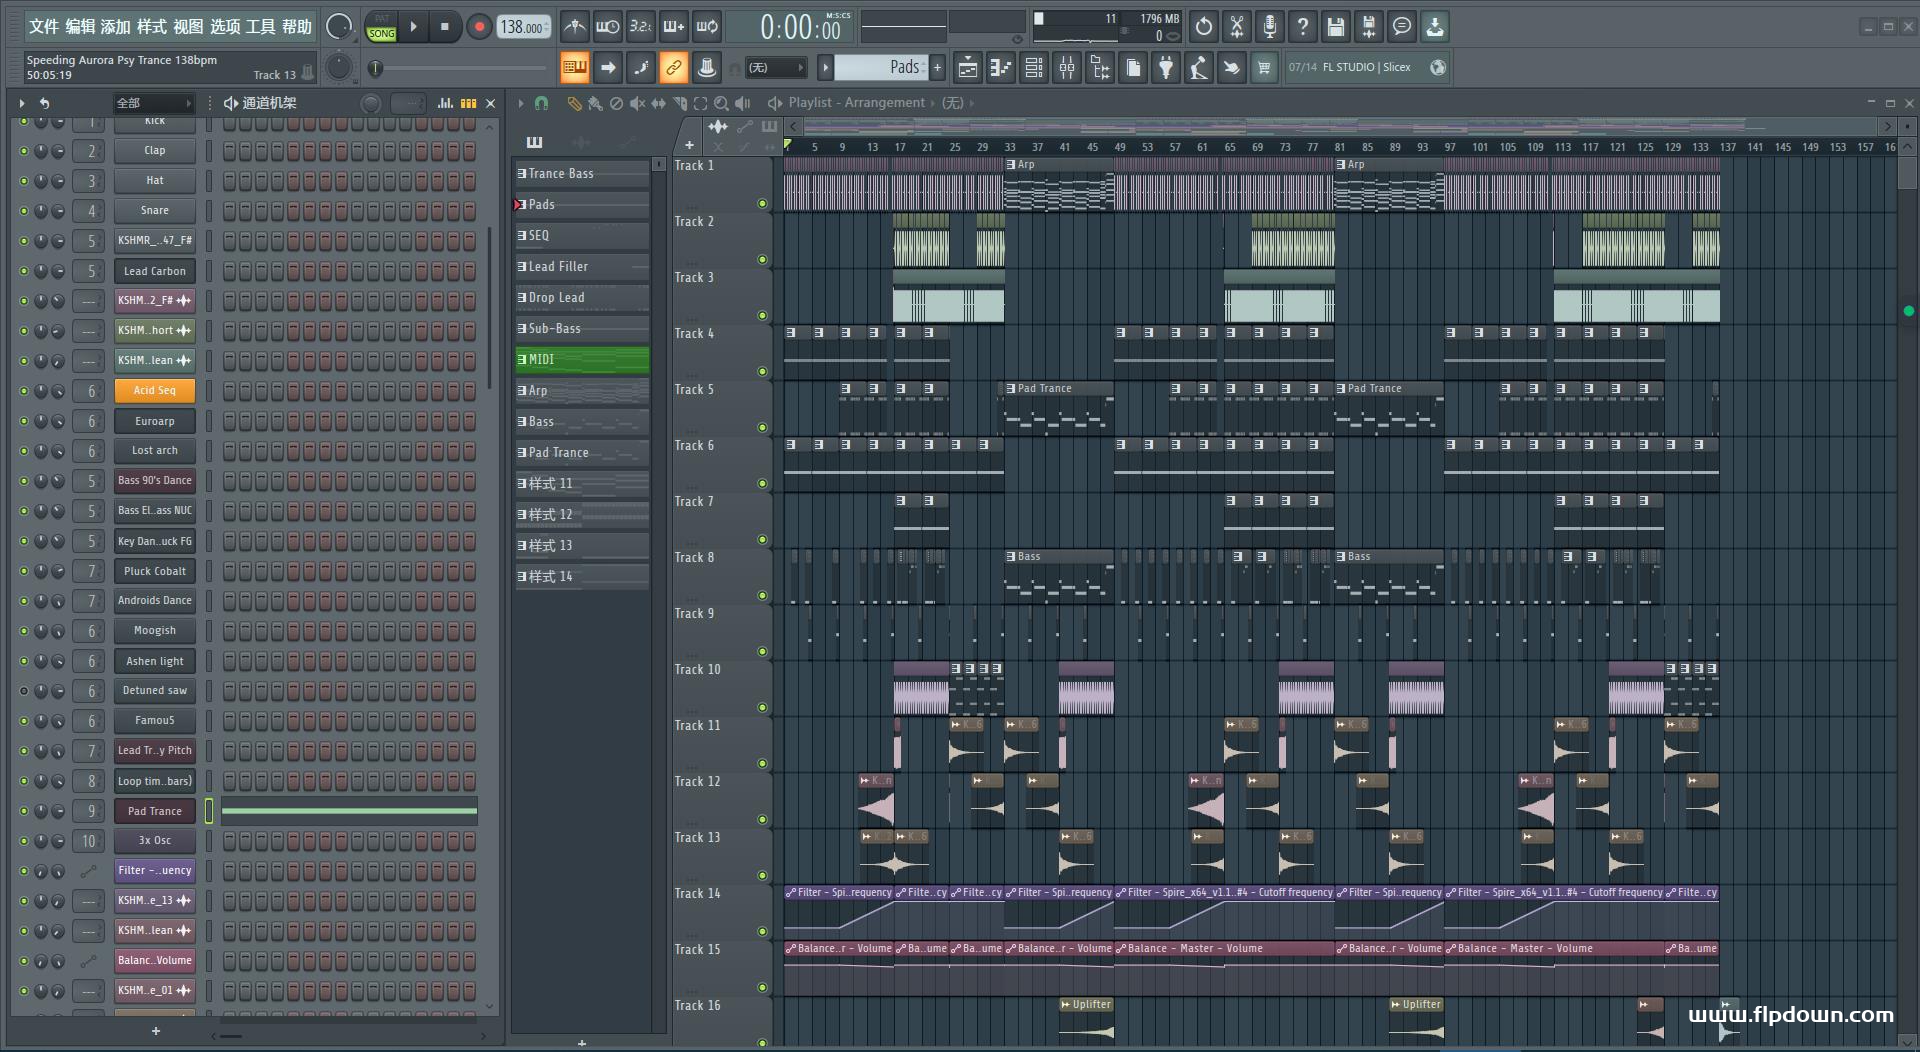The width and height of the screenshot is (1920, 1052).
Task: Toggle the countdown before recording icon
Action: (641, 27)
